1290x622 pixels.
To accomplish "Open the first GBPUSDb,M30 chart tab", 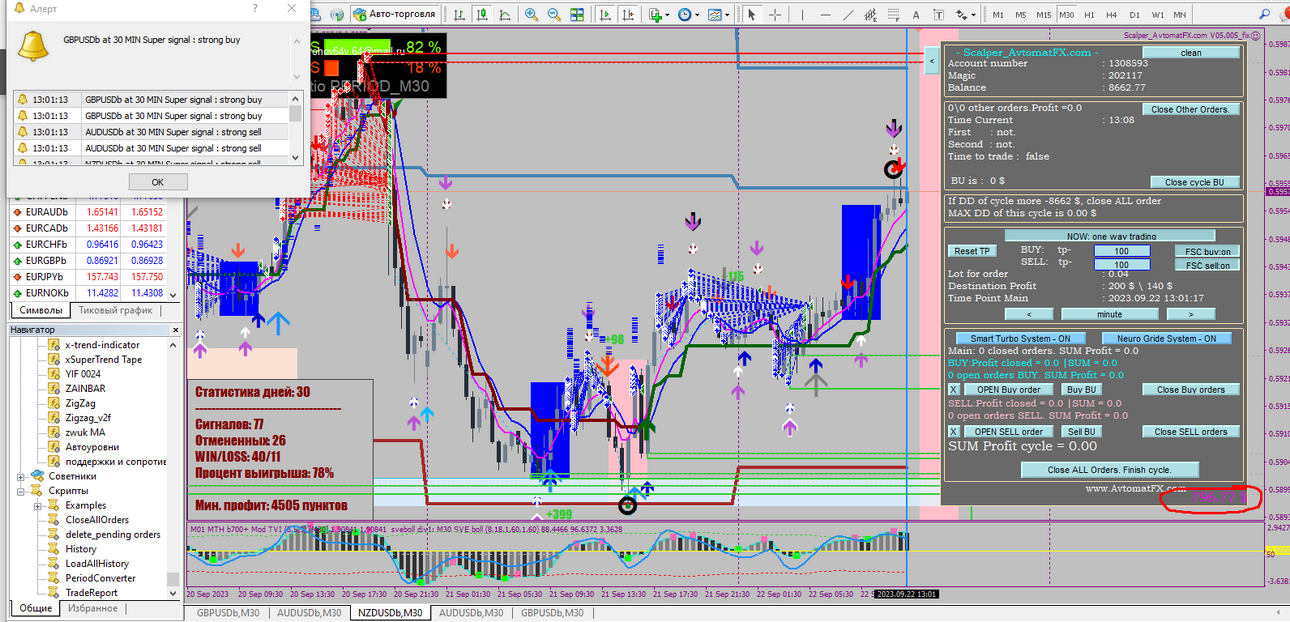I will [228, 613].
